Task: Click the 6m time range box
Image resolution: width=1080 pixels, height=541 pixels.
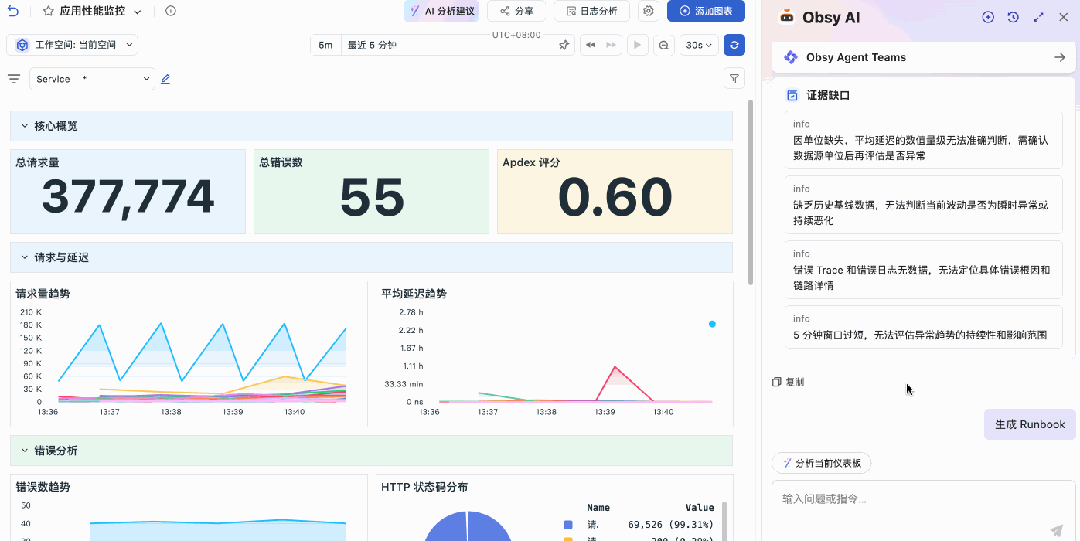Action: (x=326, y=45)
